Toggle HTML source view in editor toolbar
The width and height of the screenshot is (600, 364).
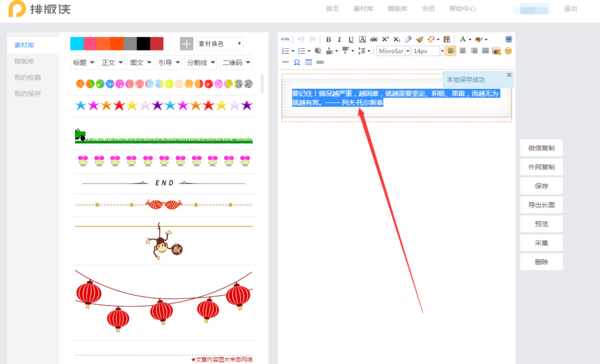click(x=285, y=39)
